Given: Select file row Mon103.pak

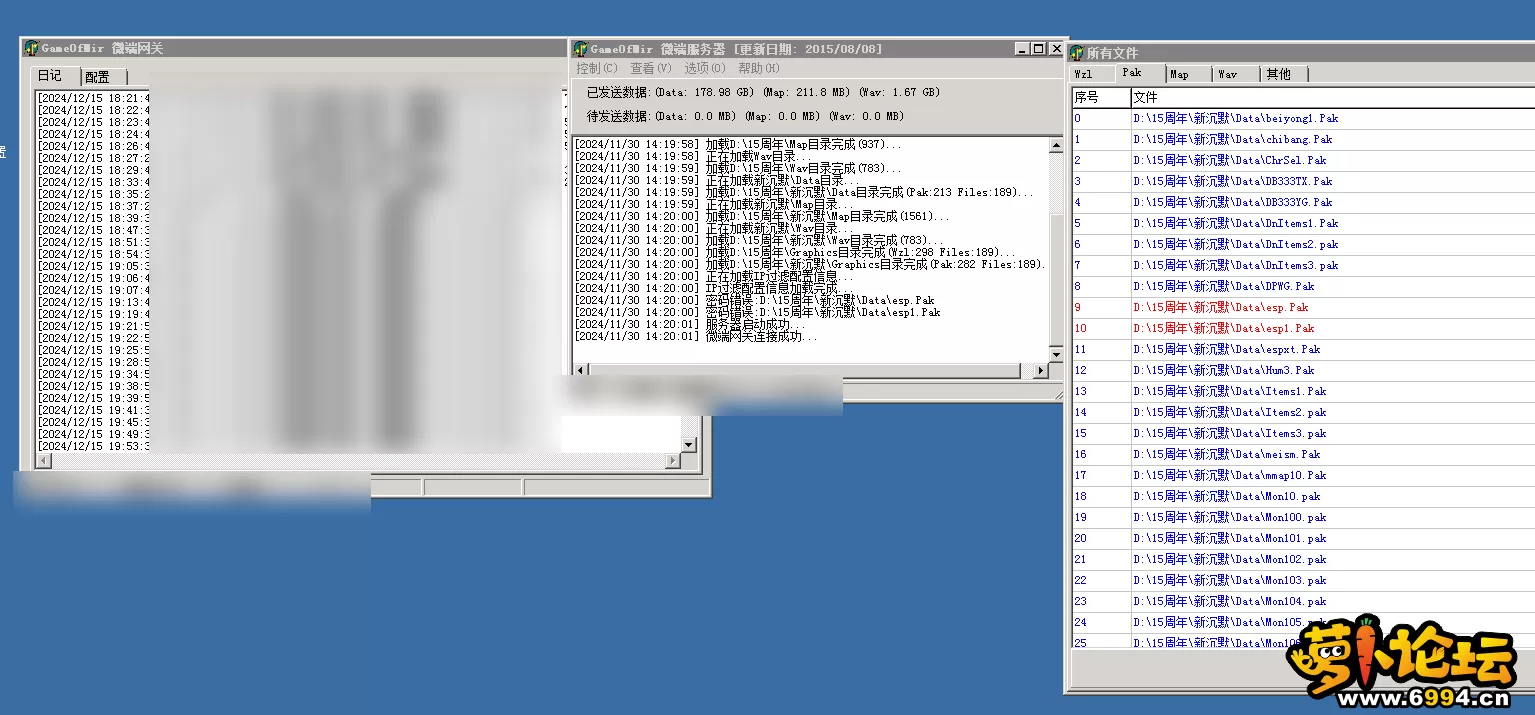Looking at the screenshot, I should (x=1303, y=580).
